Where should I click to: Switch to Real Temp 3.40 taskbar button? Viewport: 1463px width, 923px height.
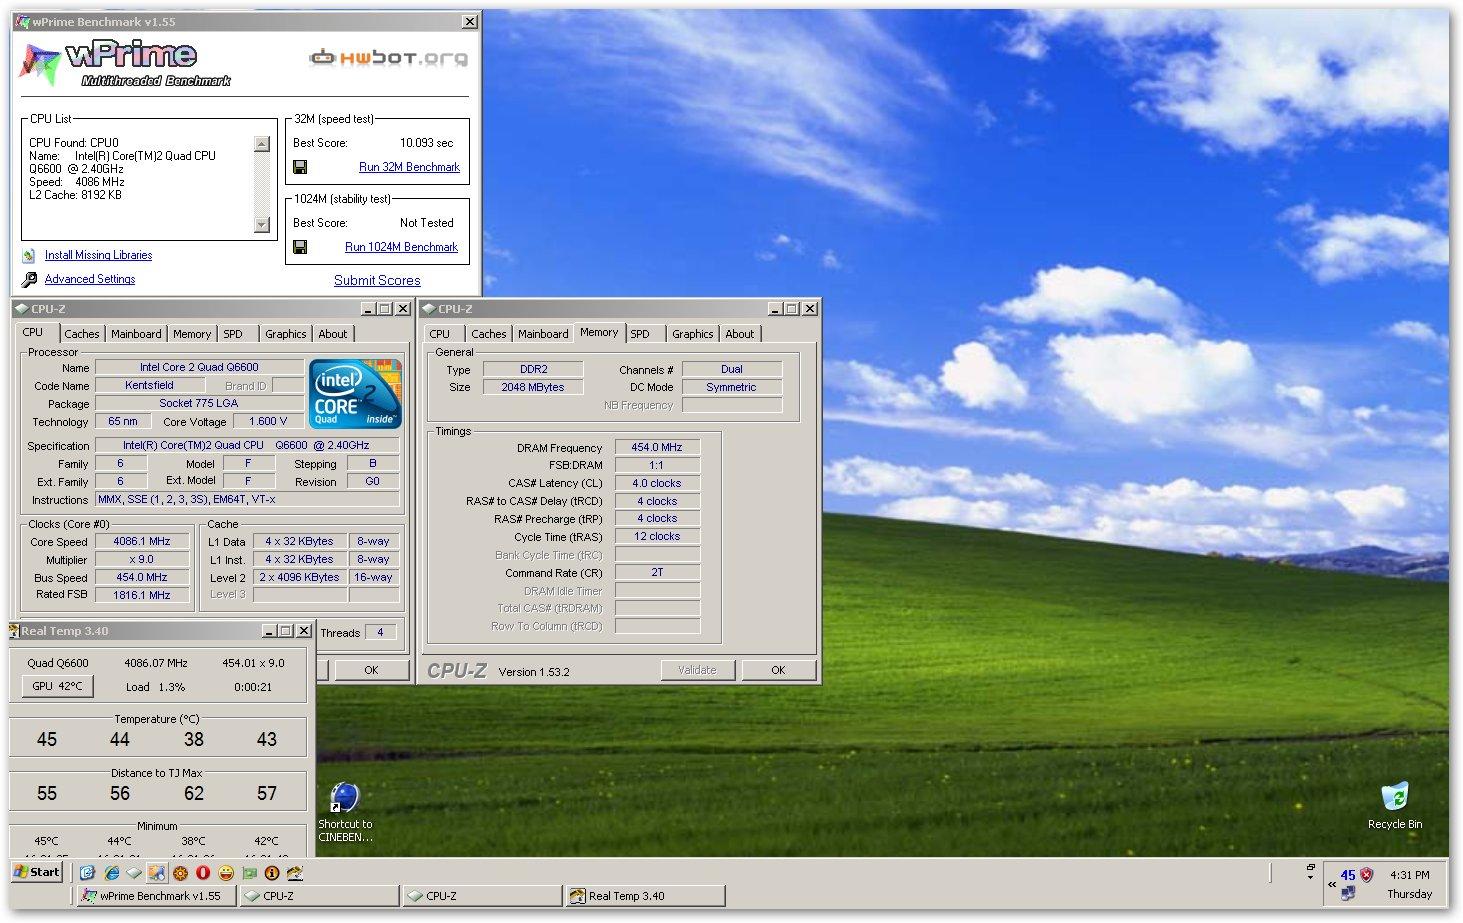[x=644, y=896]
